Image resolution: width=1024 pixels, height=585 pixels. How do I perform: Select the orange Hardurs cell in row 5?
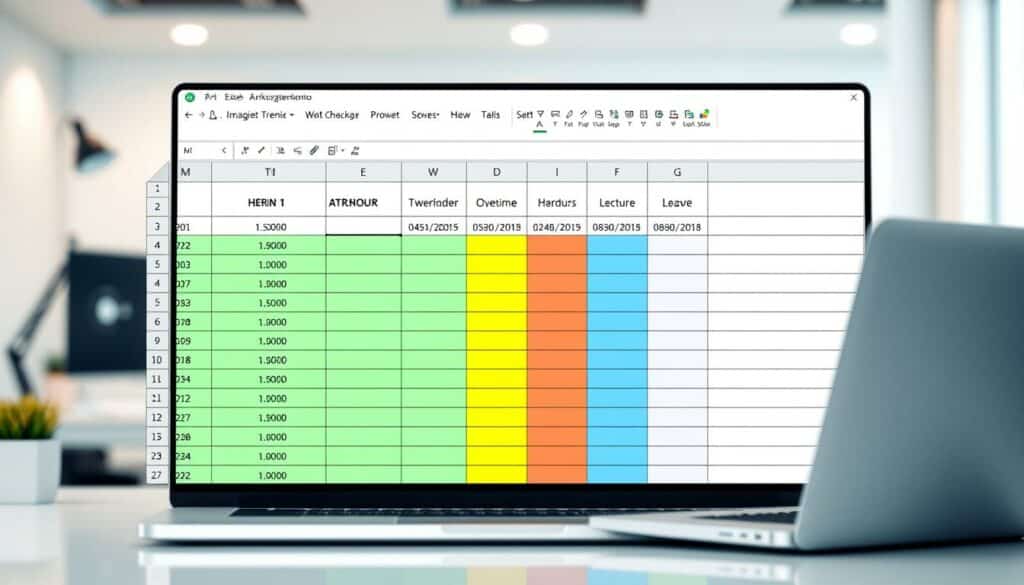(x=557, y=265)
